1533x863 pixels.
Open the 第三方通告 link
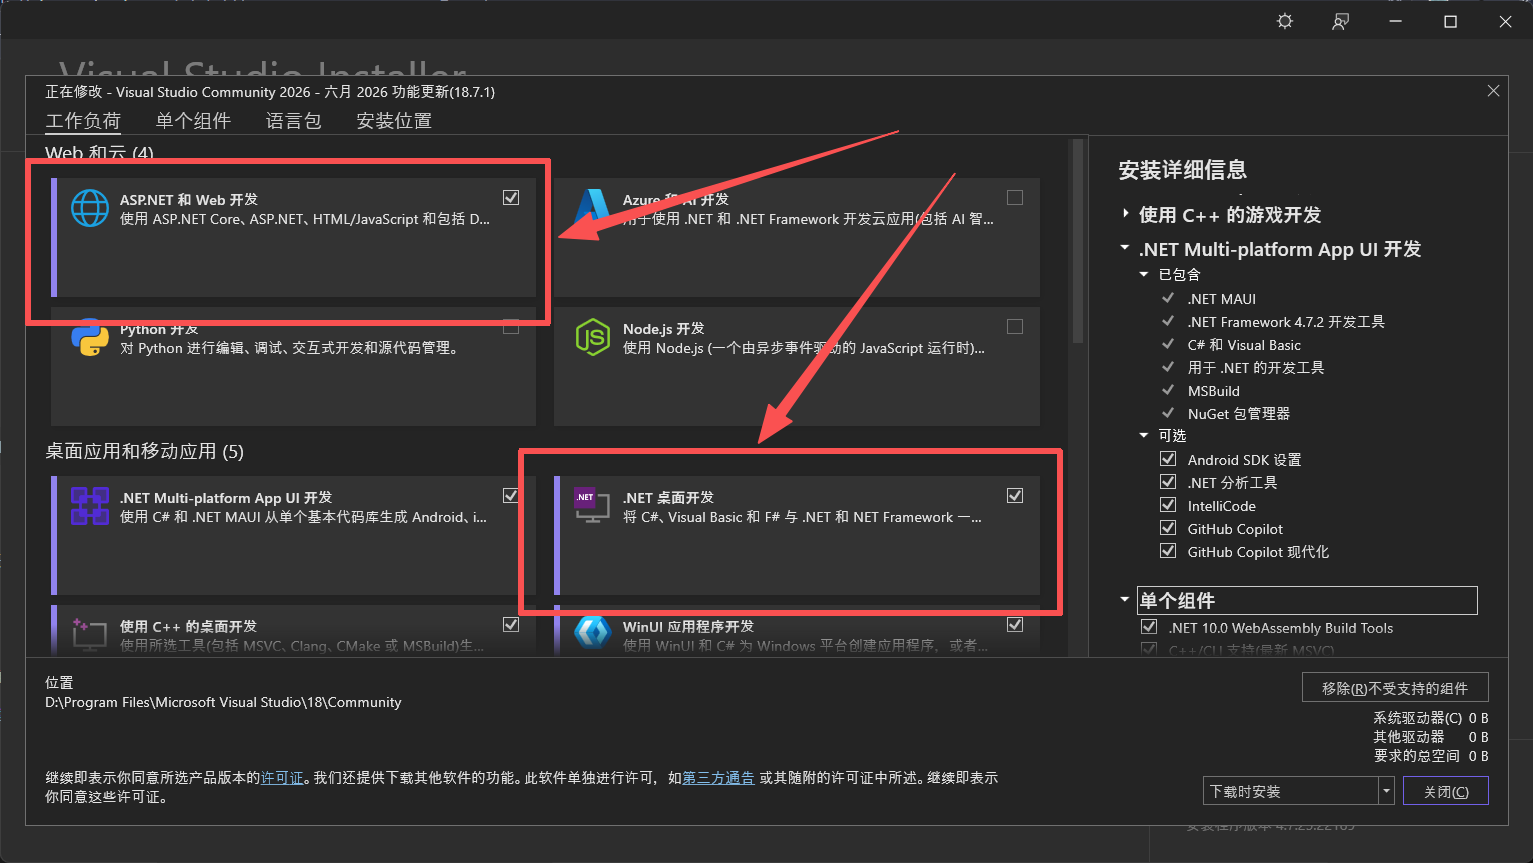tap(718, 778)
